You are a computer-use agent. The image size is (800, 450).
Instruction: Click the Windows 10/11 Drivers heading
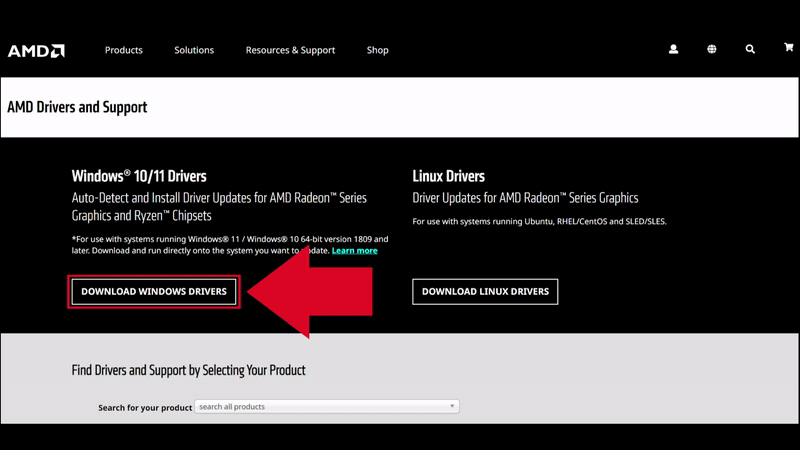(x=139, y=176)
